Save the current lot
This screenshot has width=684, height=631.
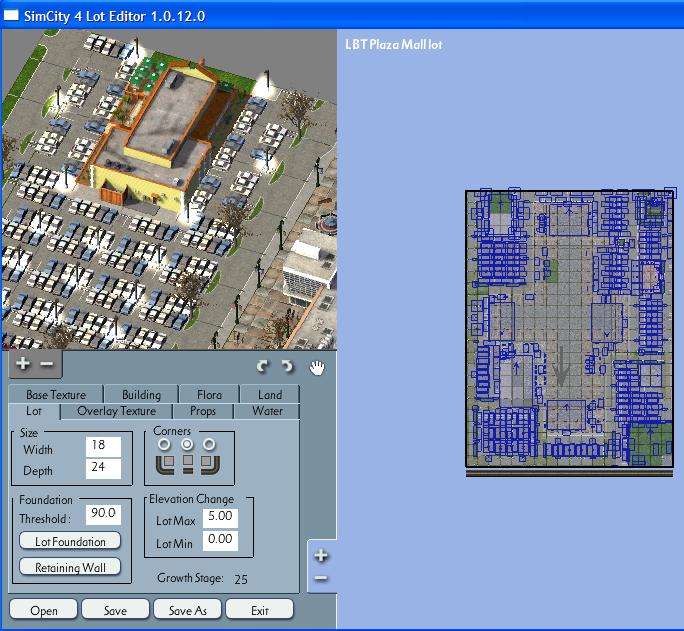pyautogui.click(x=116, y=610)
